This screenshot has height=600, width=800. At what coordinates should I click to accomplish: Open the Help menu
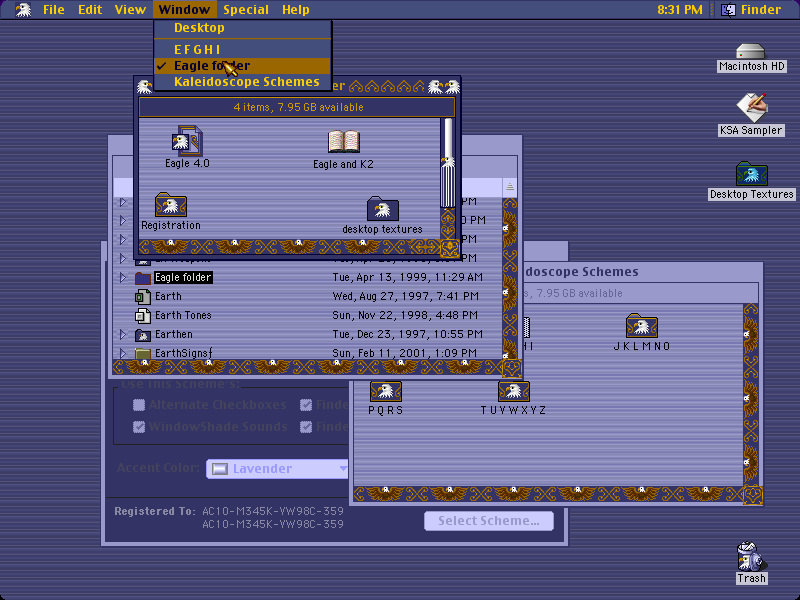[x=296, y=9]
